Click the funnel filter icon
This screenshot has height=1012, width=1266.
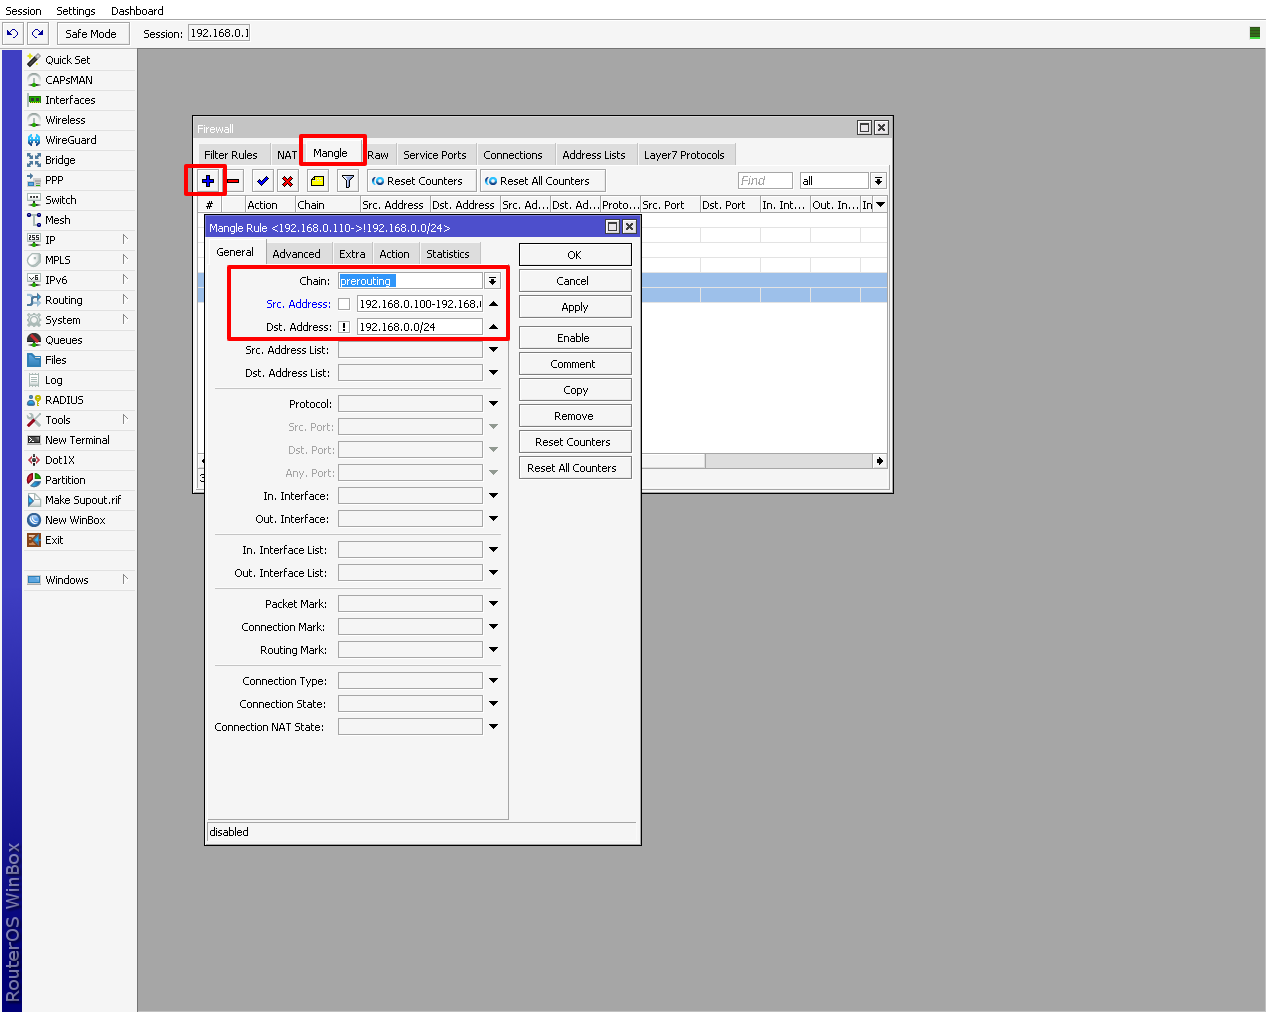point(347,181)
